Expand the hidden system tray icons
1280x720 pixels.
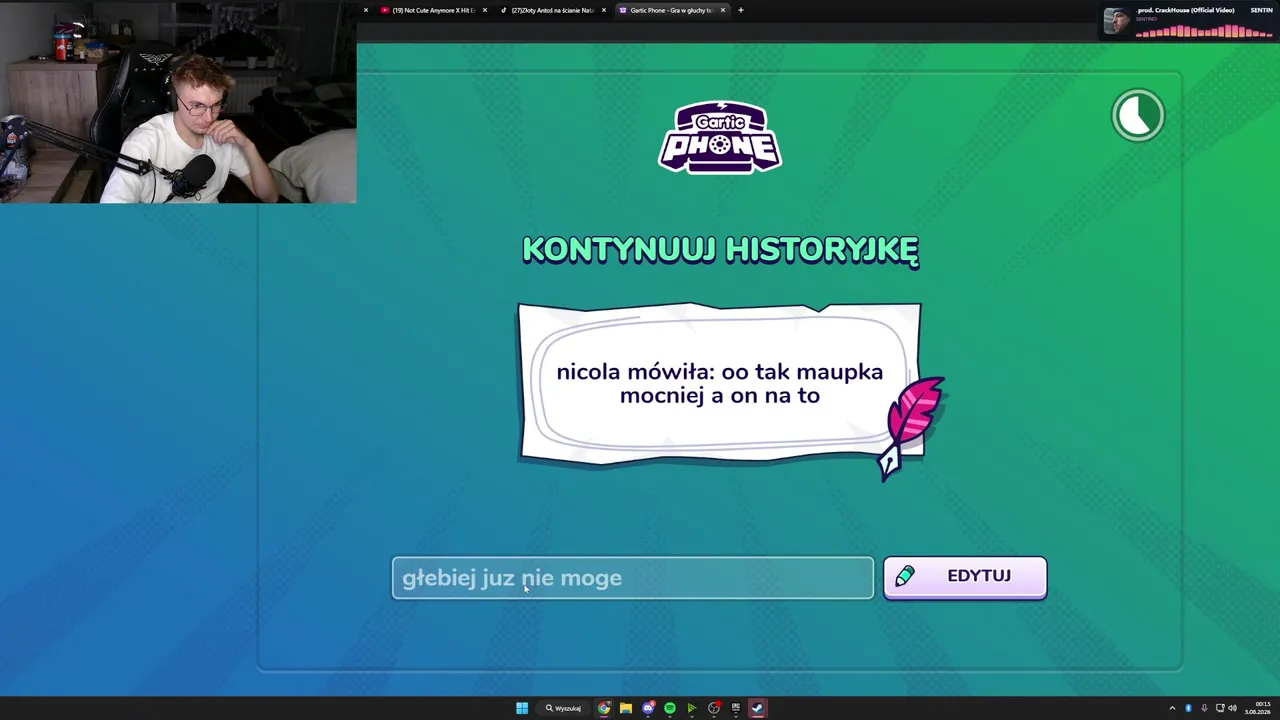point(1172,708)
